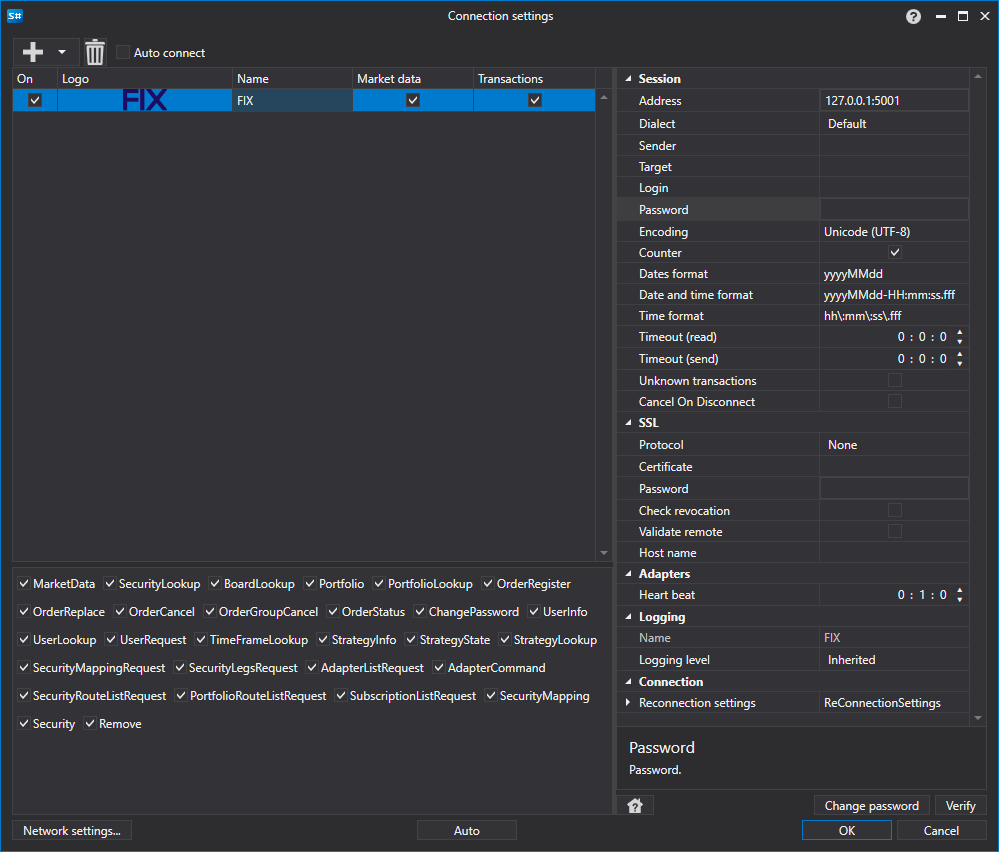Toggle the On checkbox for FIX row
This screenshot has height=852, width=999.
(35, 100)
